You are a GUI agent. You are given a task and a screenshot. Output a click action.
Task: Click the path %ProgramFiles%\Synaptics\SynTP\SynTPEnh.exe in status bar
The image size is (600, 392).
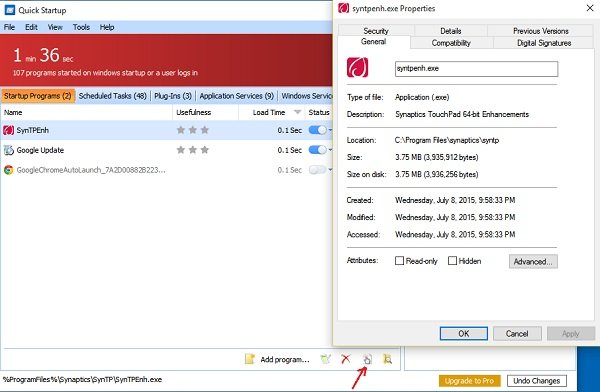pos(82,379)
